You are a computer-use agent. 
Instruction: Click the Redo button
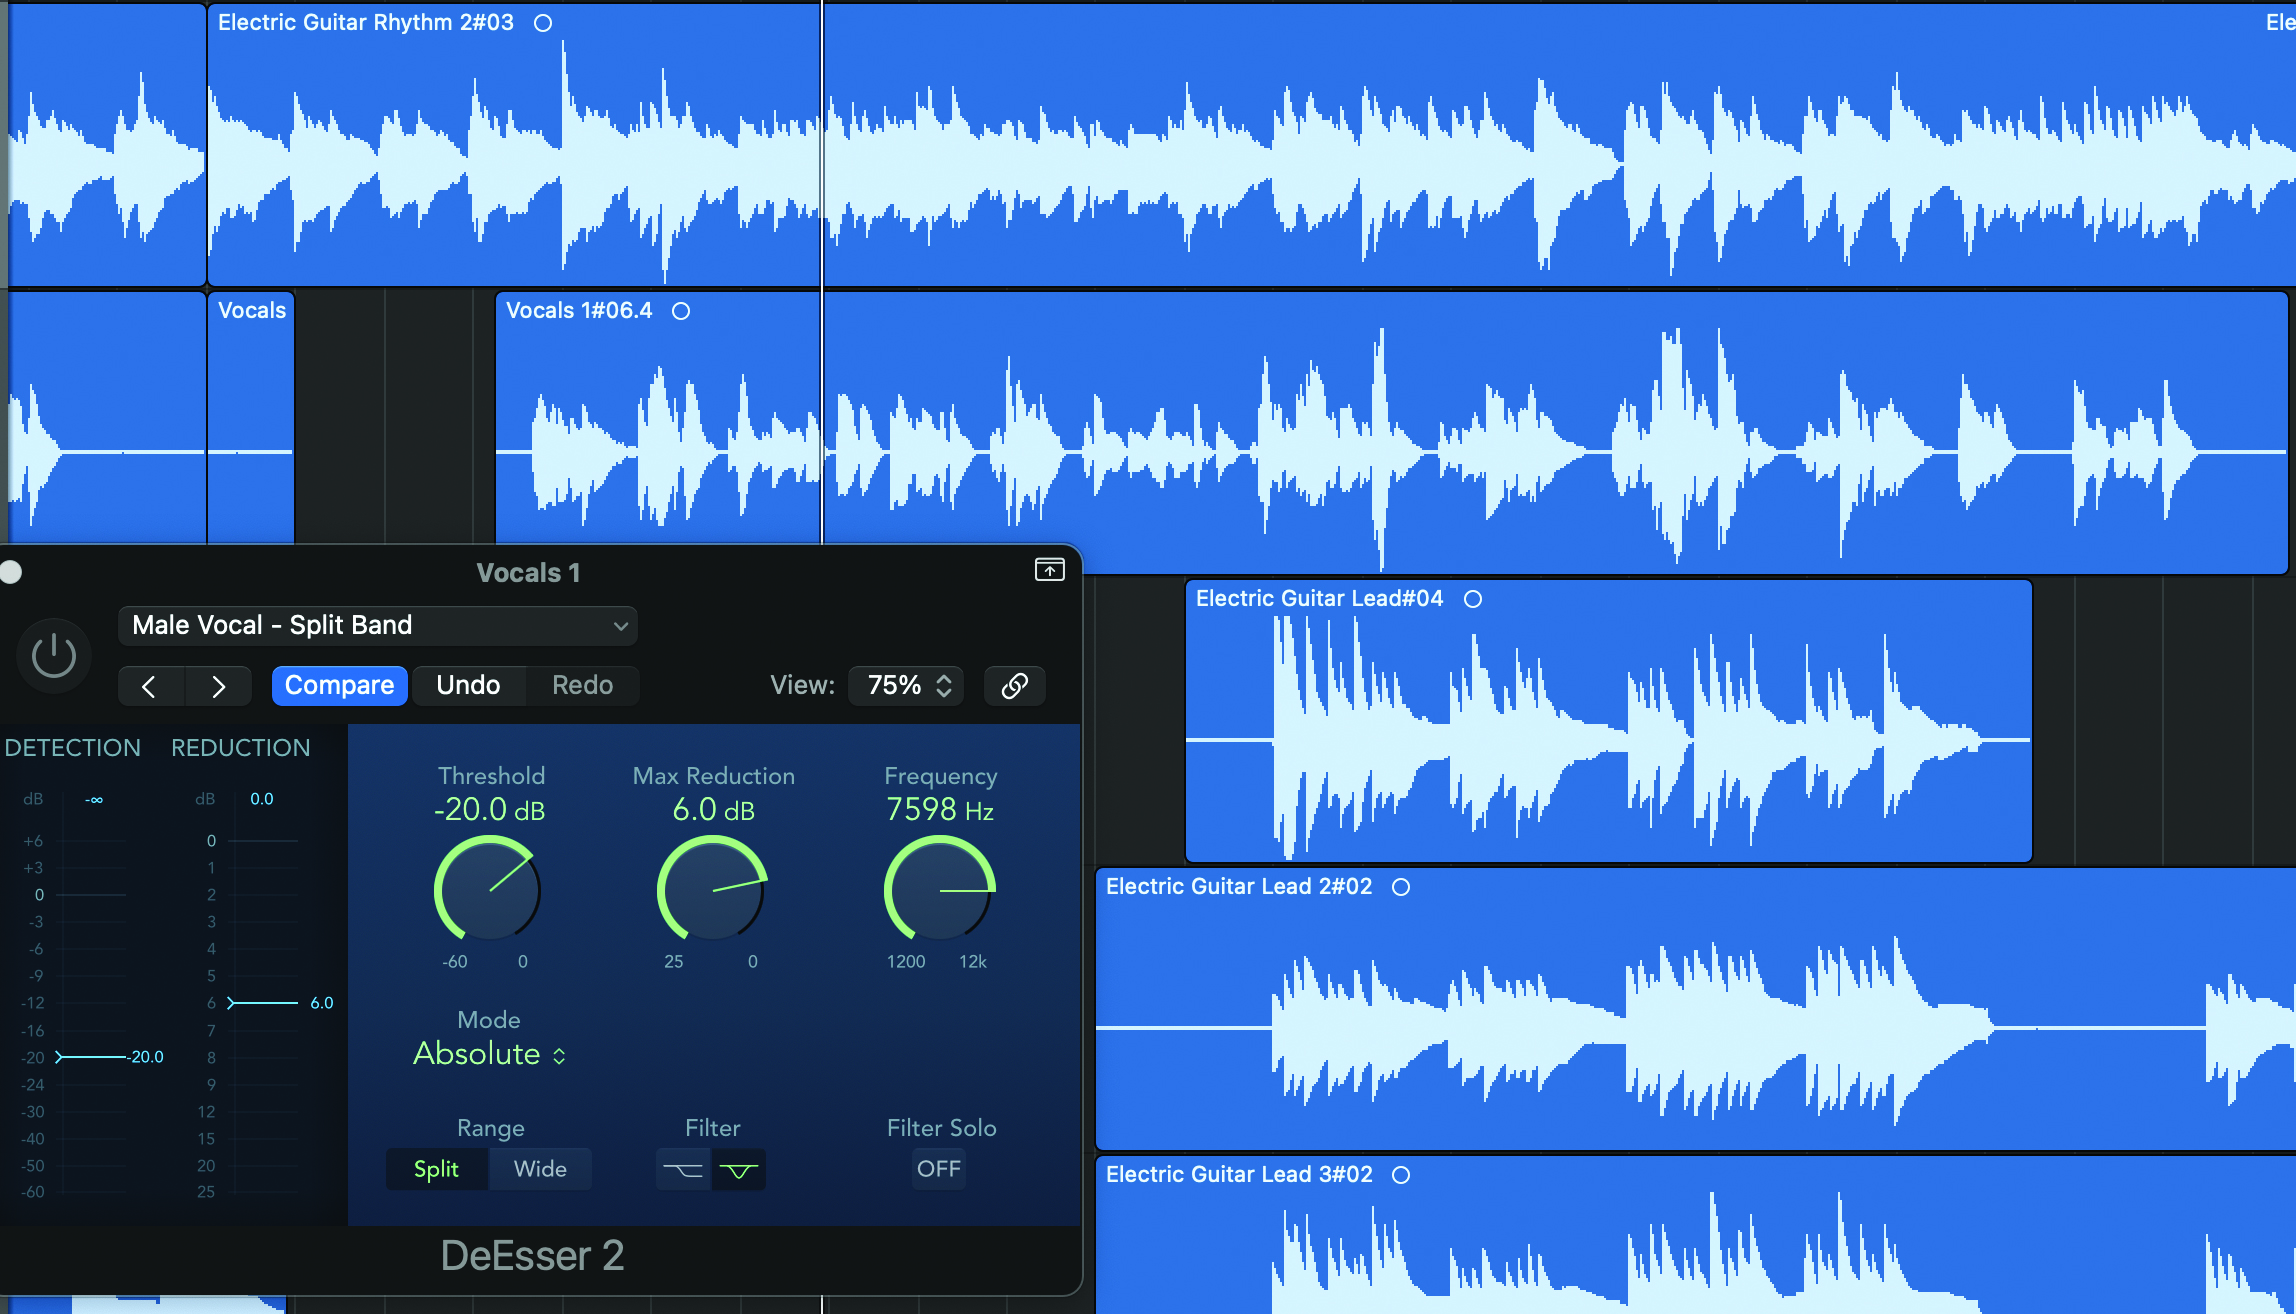tap(582, 685)
